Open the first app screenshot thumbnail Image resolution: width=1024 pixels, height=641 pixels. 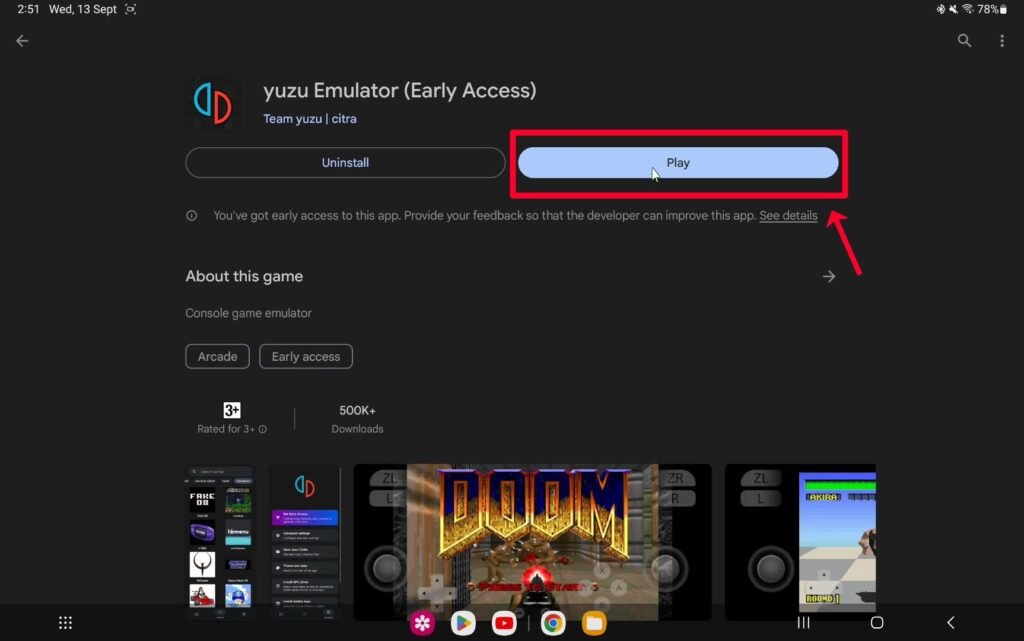[x=219, y=540]
